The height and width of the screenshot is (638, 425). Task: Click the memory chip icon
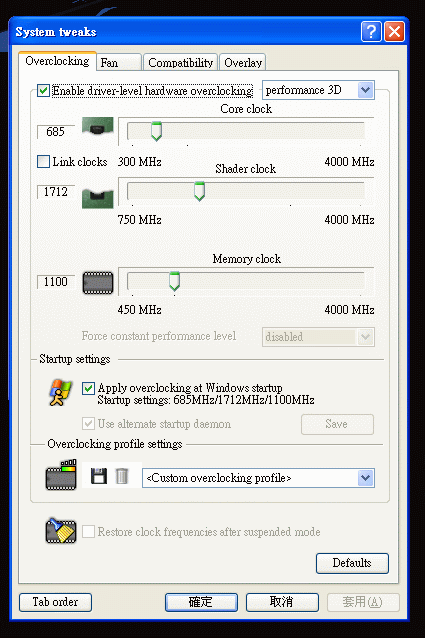tap(98, 283)
